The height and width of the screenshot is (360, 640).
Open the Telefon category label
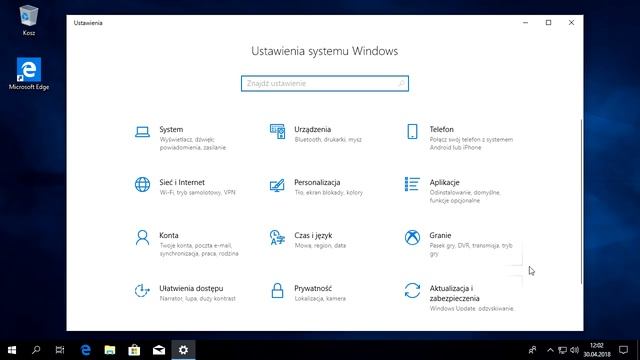(x=441, y=129)
